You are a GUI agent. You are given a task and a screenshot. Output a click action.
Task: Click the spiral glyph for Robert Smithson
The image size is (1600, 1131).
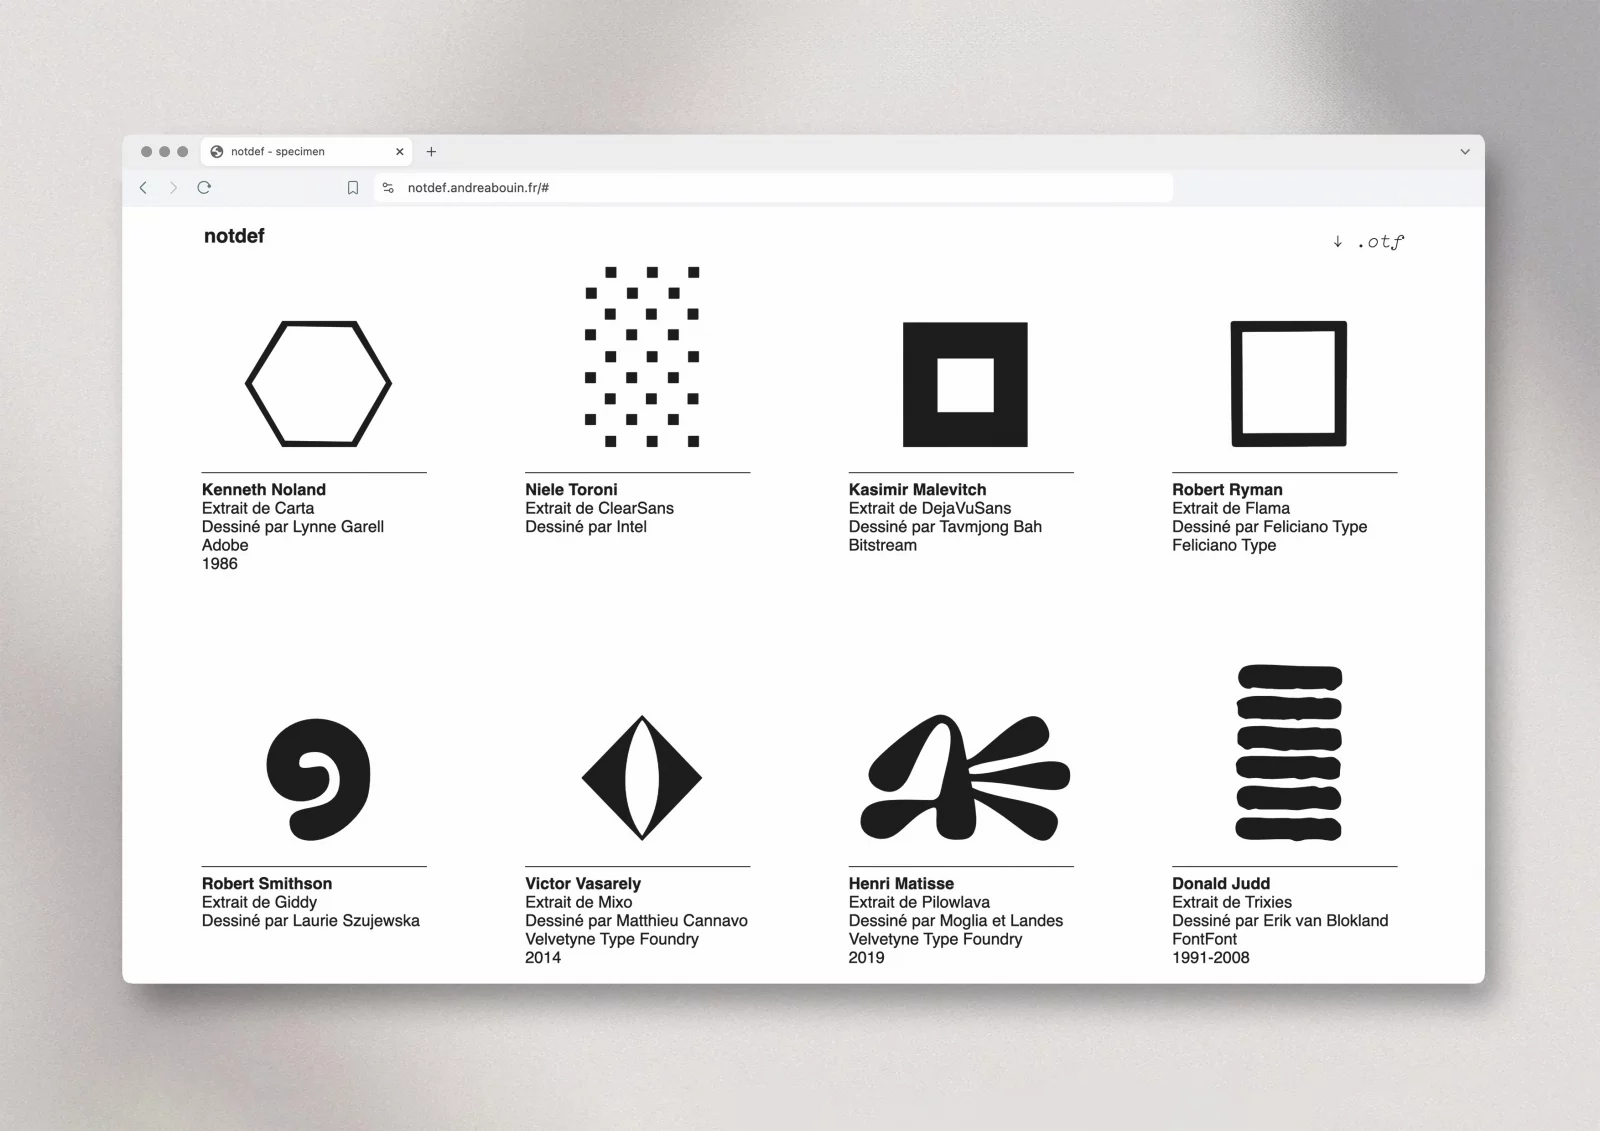318,778
